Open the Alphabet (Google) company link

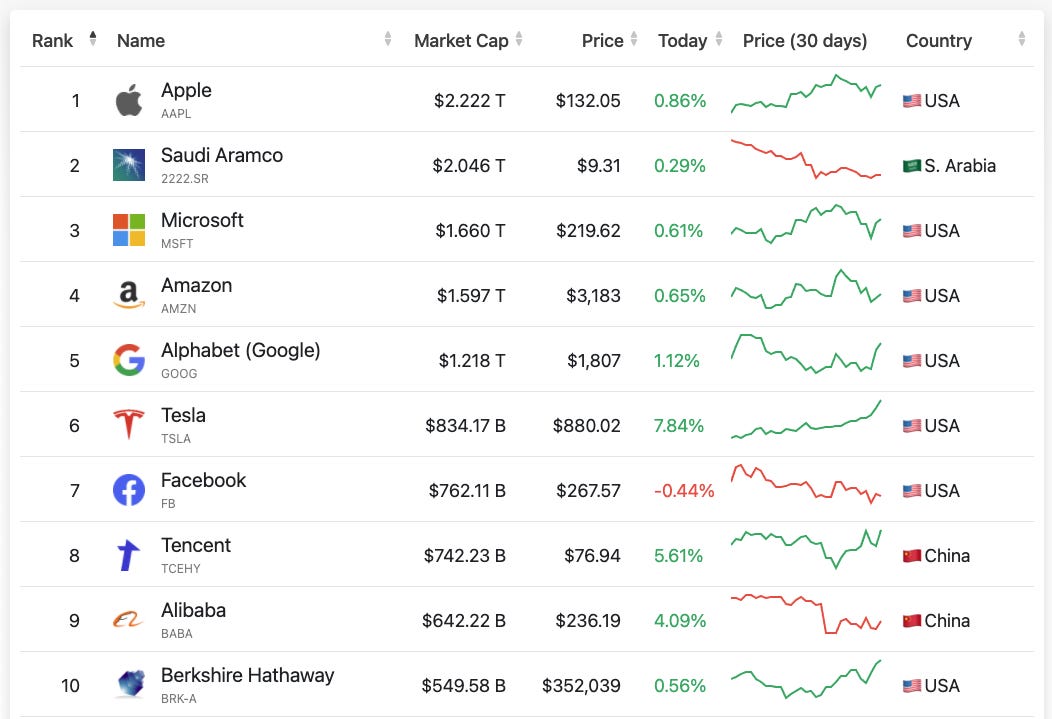click(x=240, y=350)
